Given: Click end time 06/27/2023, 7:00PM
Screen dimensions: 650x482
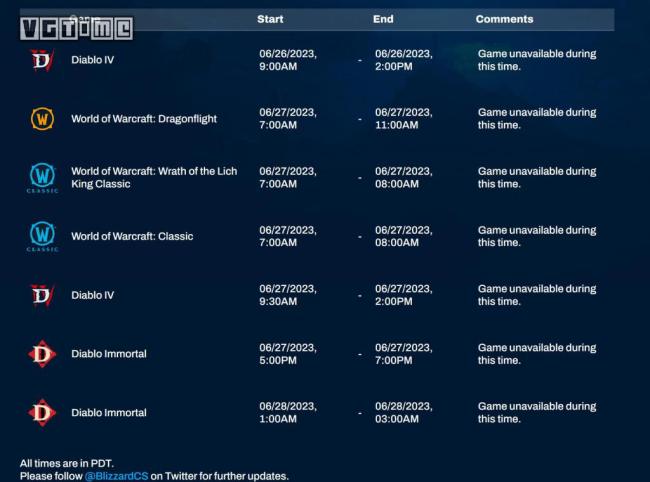Looking at the screenshot, I should 404,354.
